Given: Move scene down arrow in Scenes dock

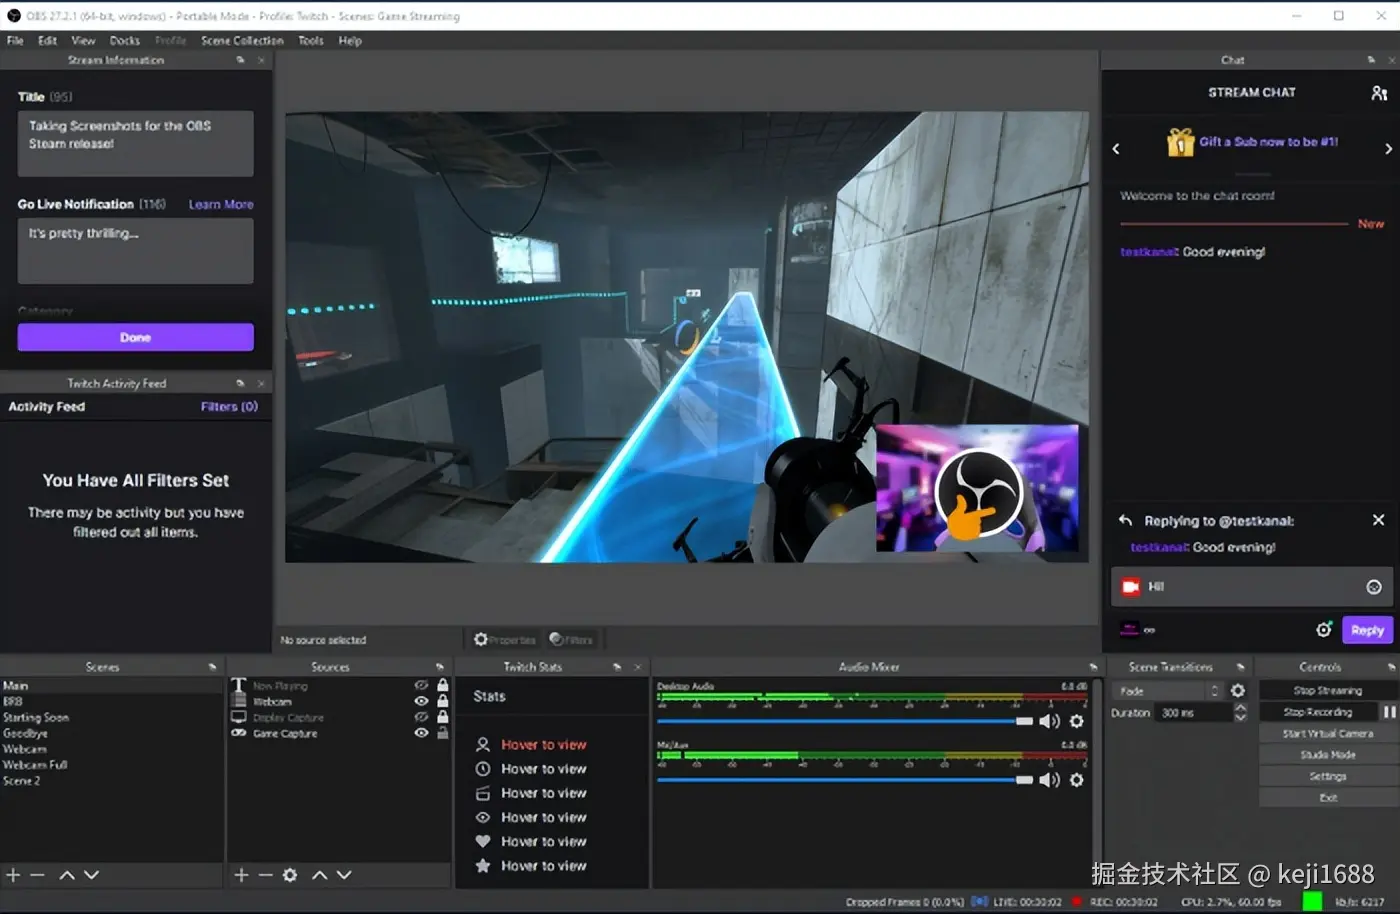Looking at the screenshot, I should pyautogui.click(x=91, y=875).
